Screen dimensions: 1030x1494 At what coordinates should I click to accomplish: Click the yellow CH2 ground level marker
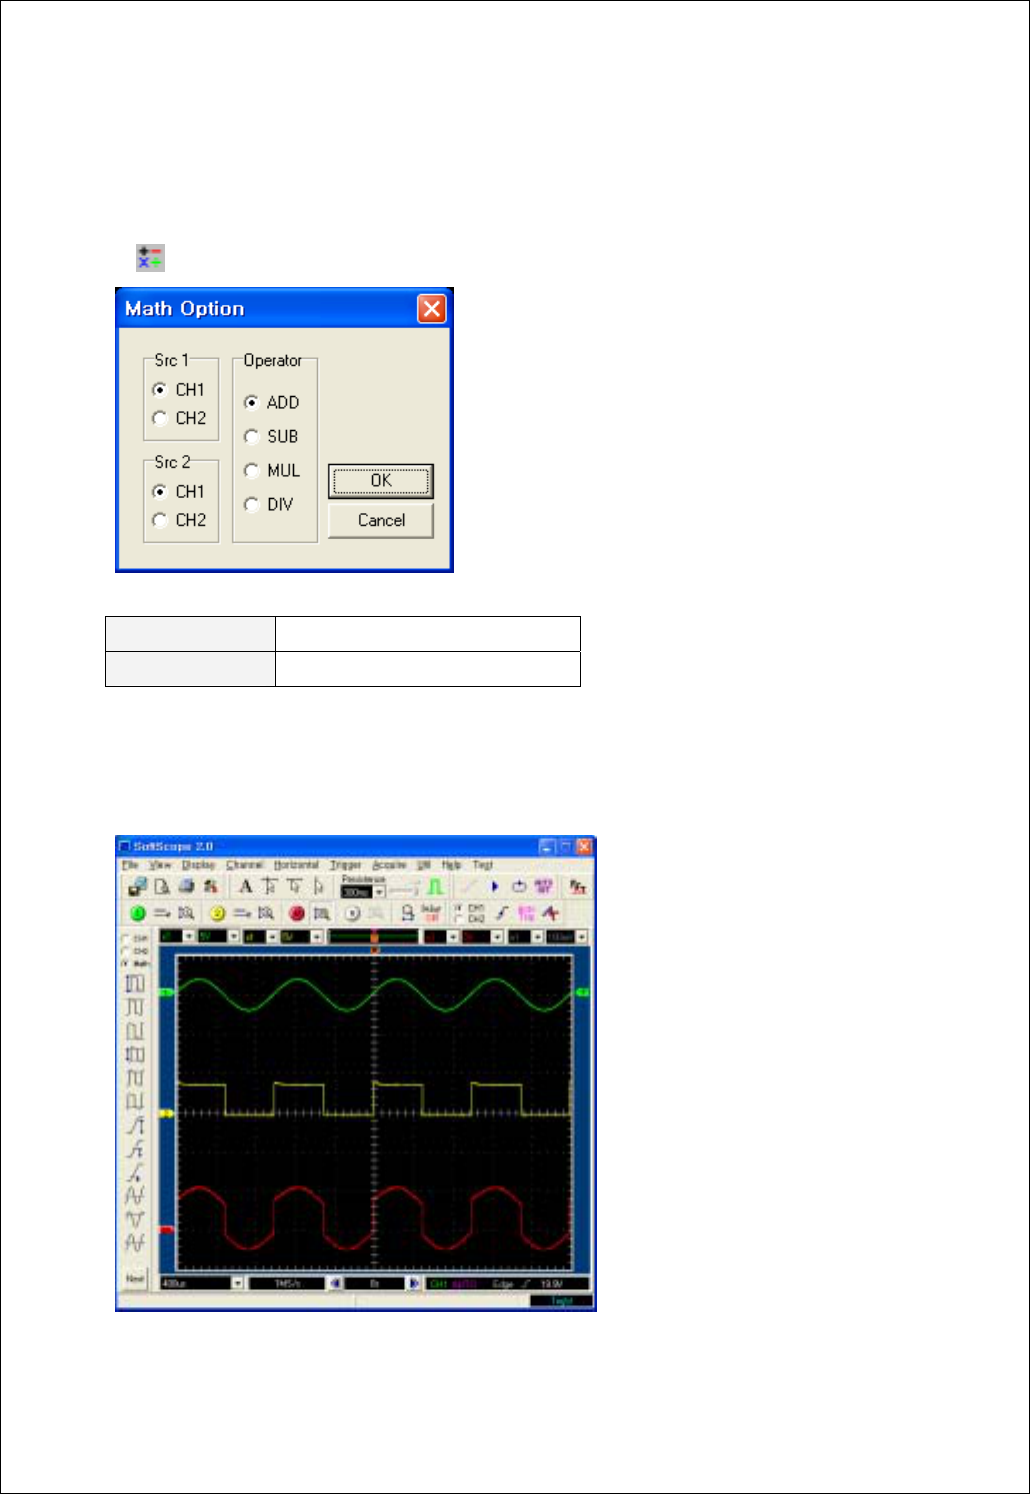pyautogui.click(x=166, y=1113)
